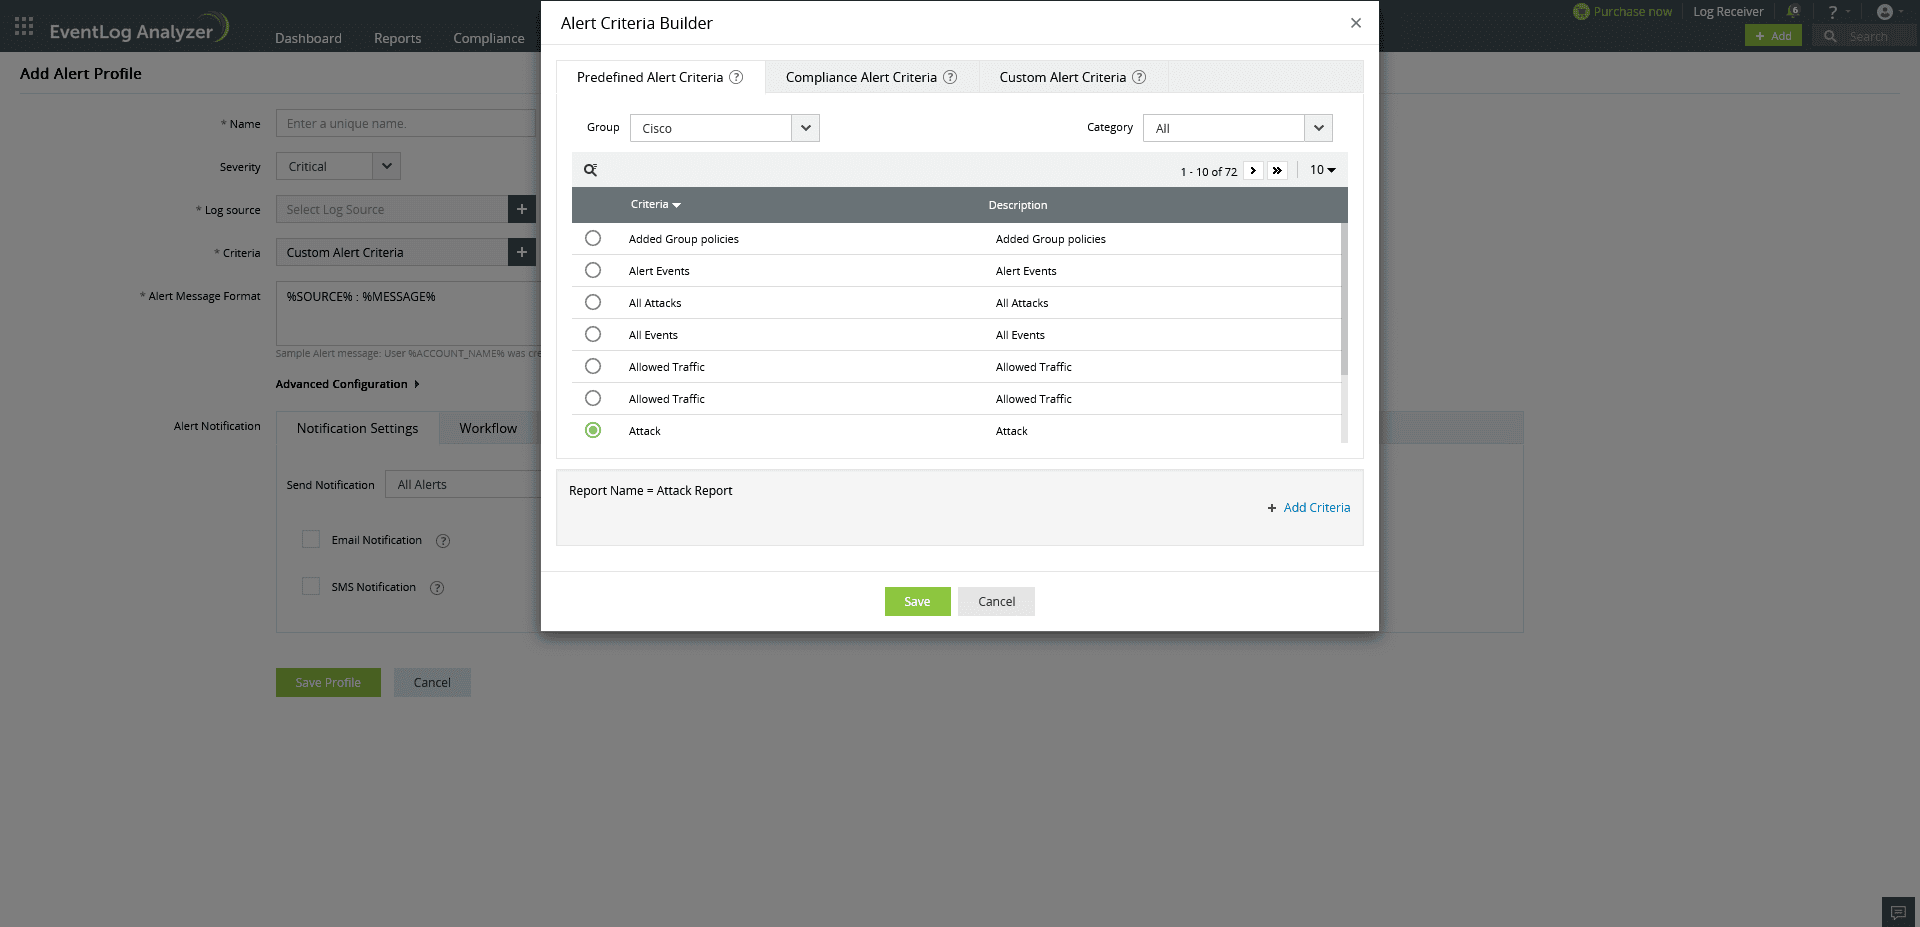Open the Severity dropdown showing Critical
The width and height of the screenshot is (1920, 927).
[x=338, y=167]
